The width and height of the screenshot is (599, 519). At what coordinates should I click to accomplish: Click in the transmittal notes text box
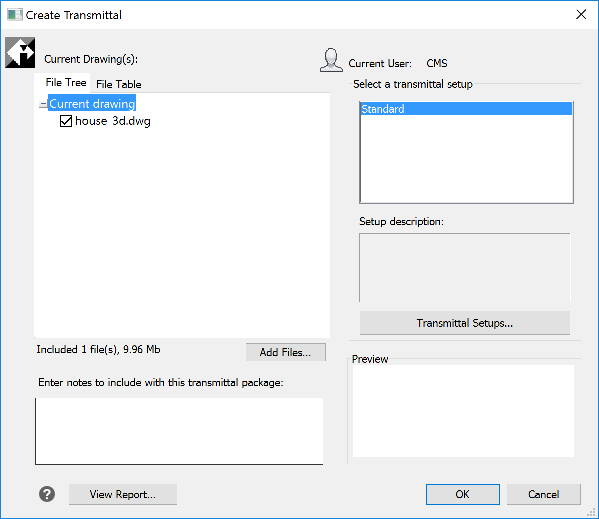[179, 431]
